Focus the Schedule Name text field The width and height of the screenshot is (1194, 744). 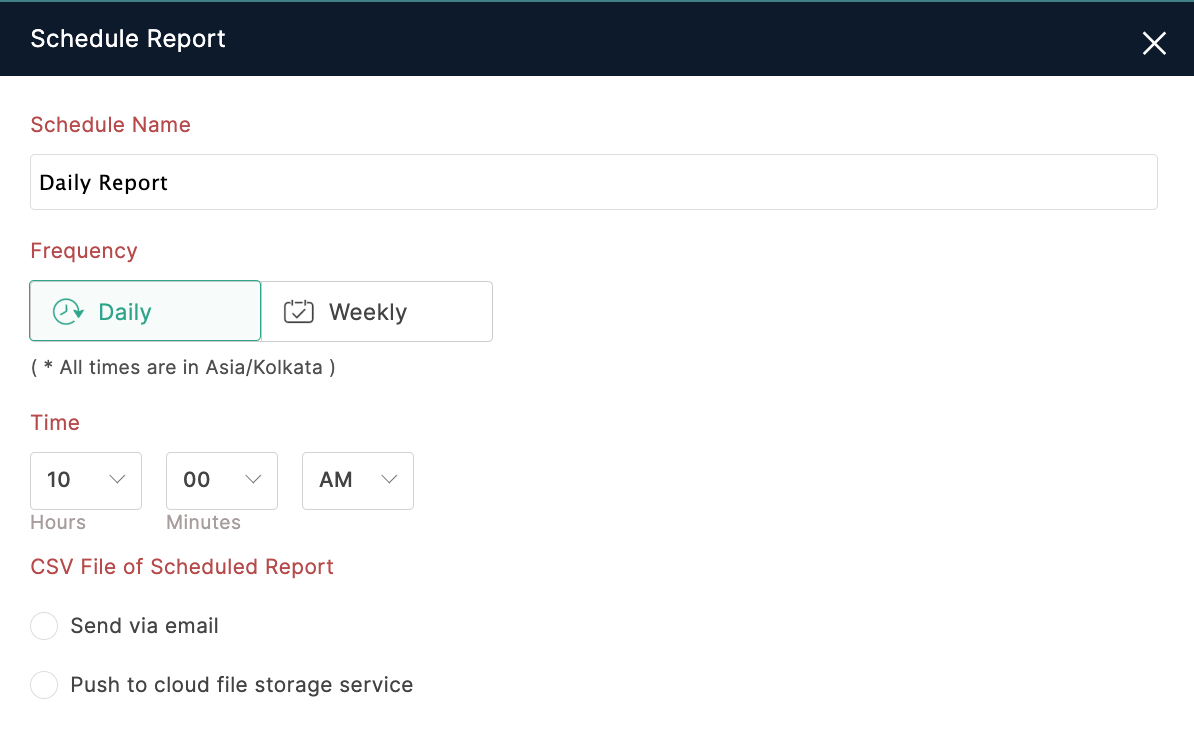593,182
